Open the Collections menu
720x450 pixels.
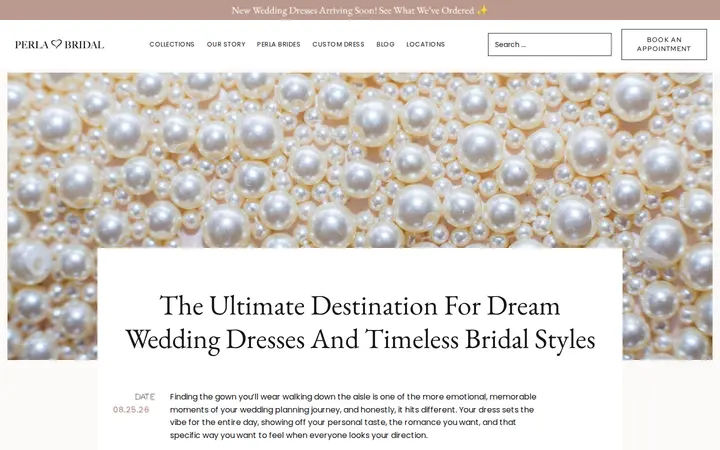click(x=172, y=45)
